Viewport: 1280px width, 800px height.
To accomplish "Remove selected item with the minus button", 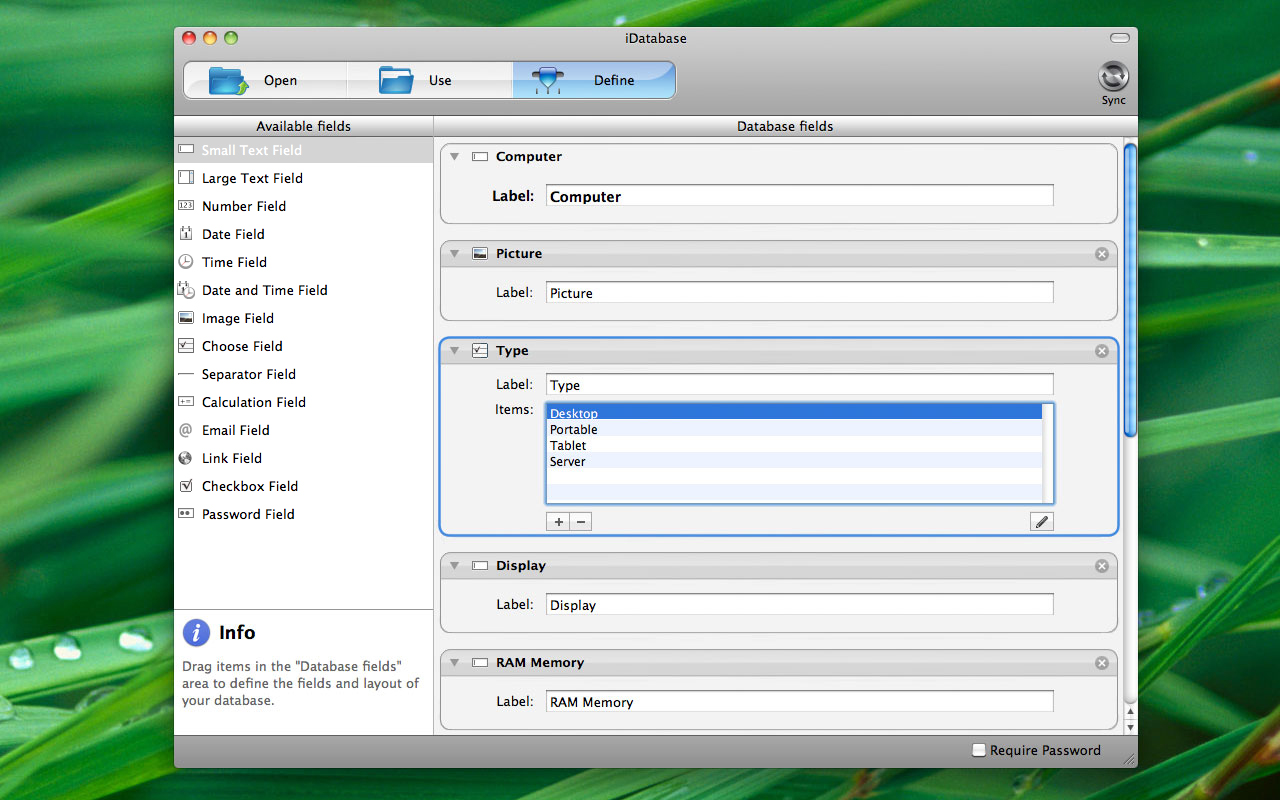I will click(581, 521).
